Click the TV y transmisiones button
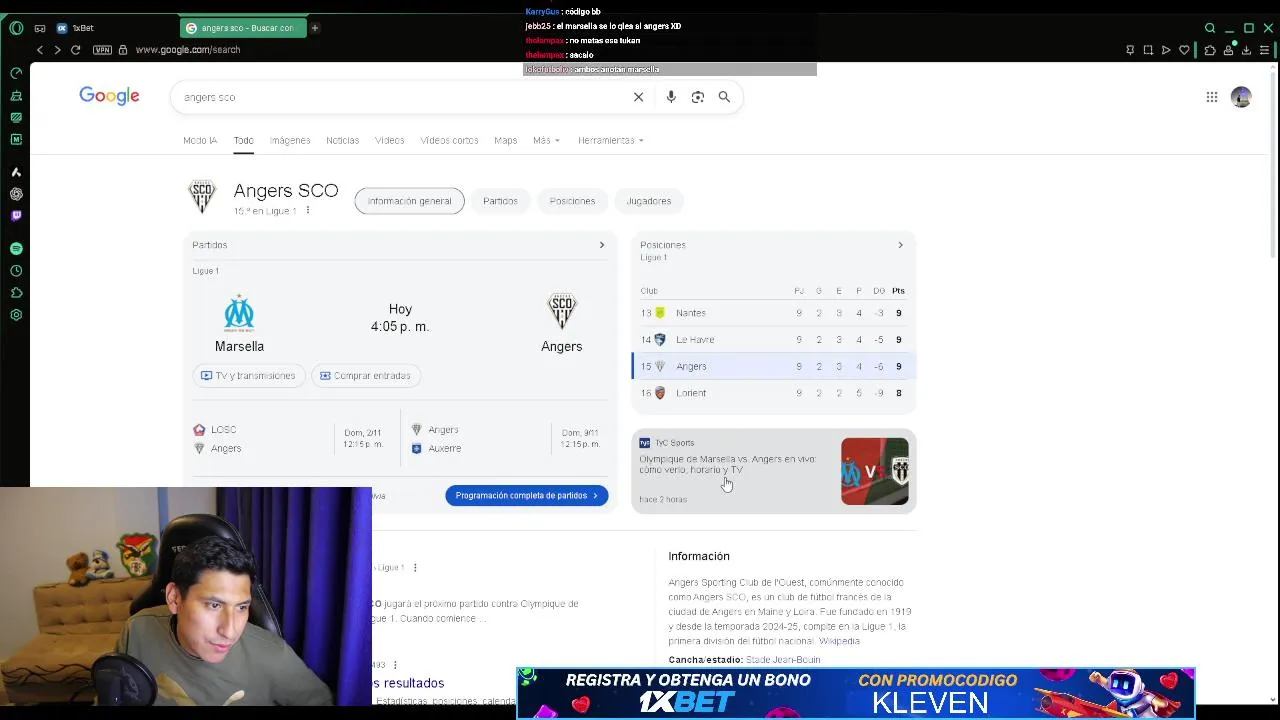Viewport: 1280px width, 720px height. pos(248,376)
